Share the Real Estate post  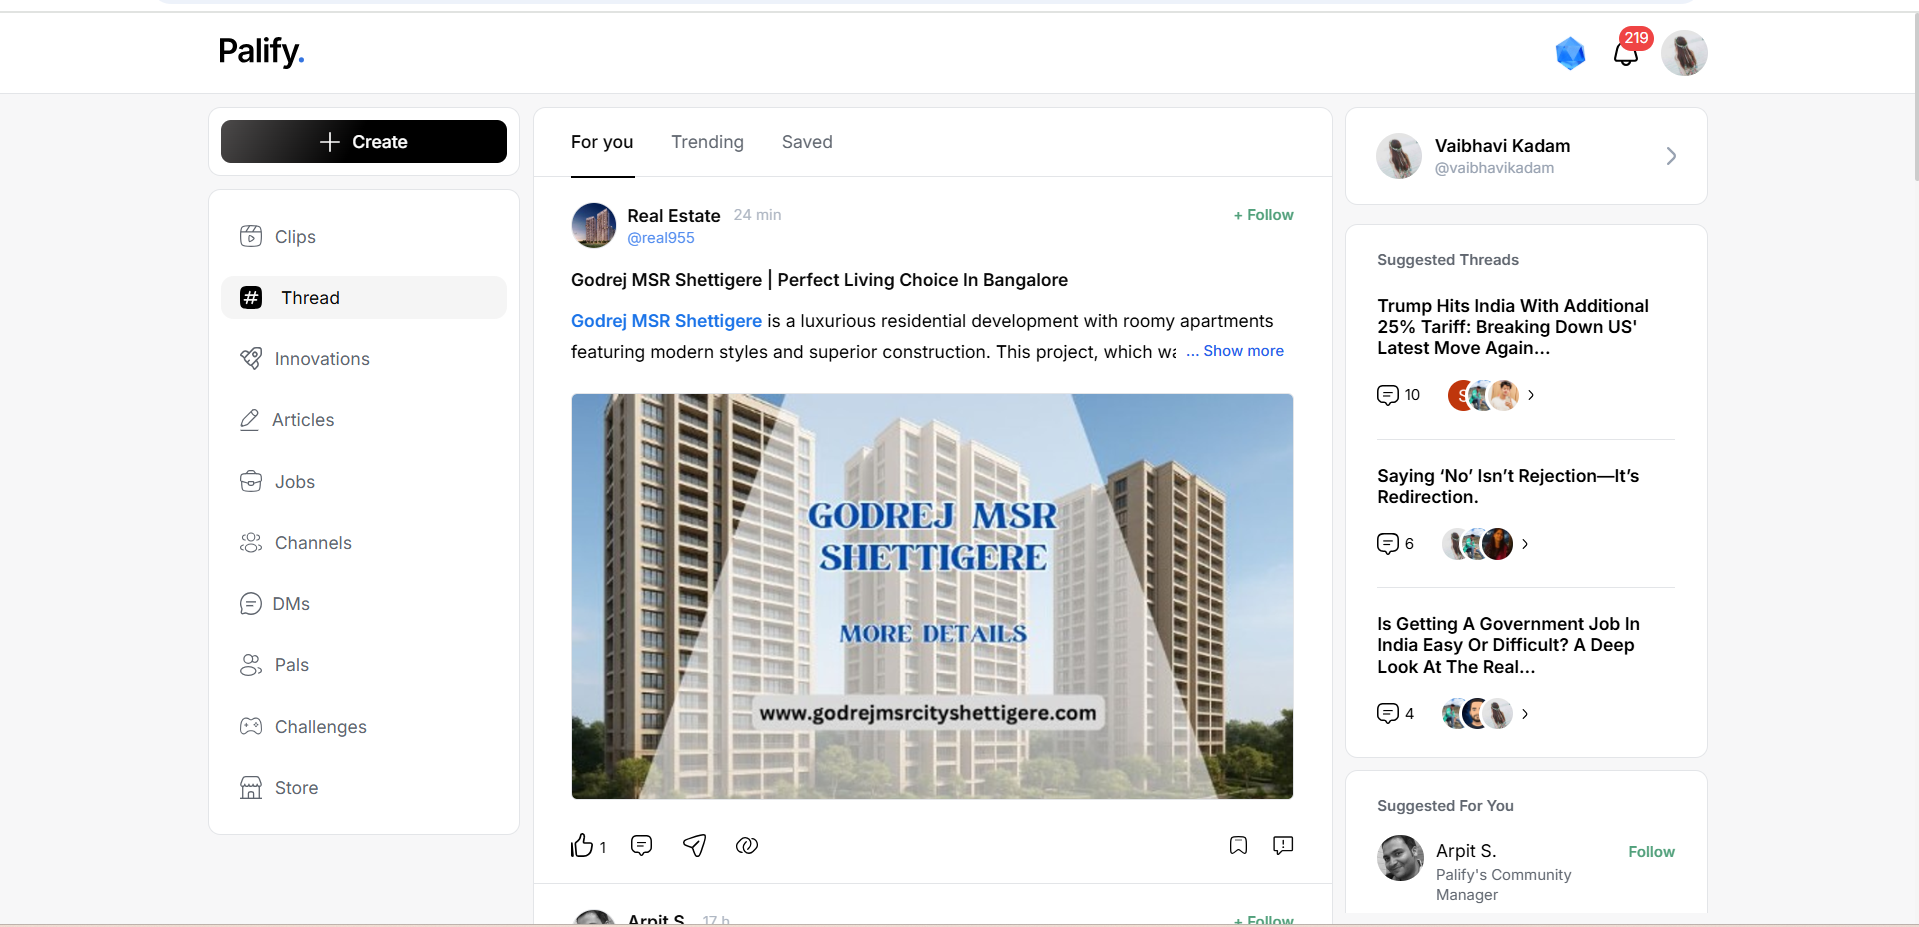pyautogui.click(x=695, y=846)
